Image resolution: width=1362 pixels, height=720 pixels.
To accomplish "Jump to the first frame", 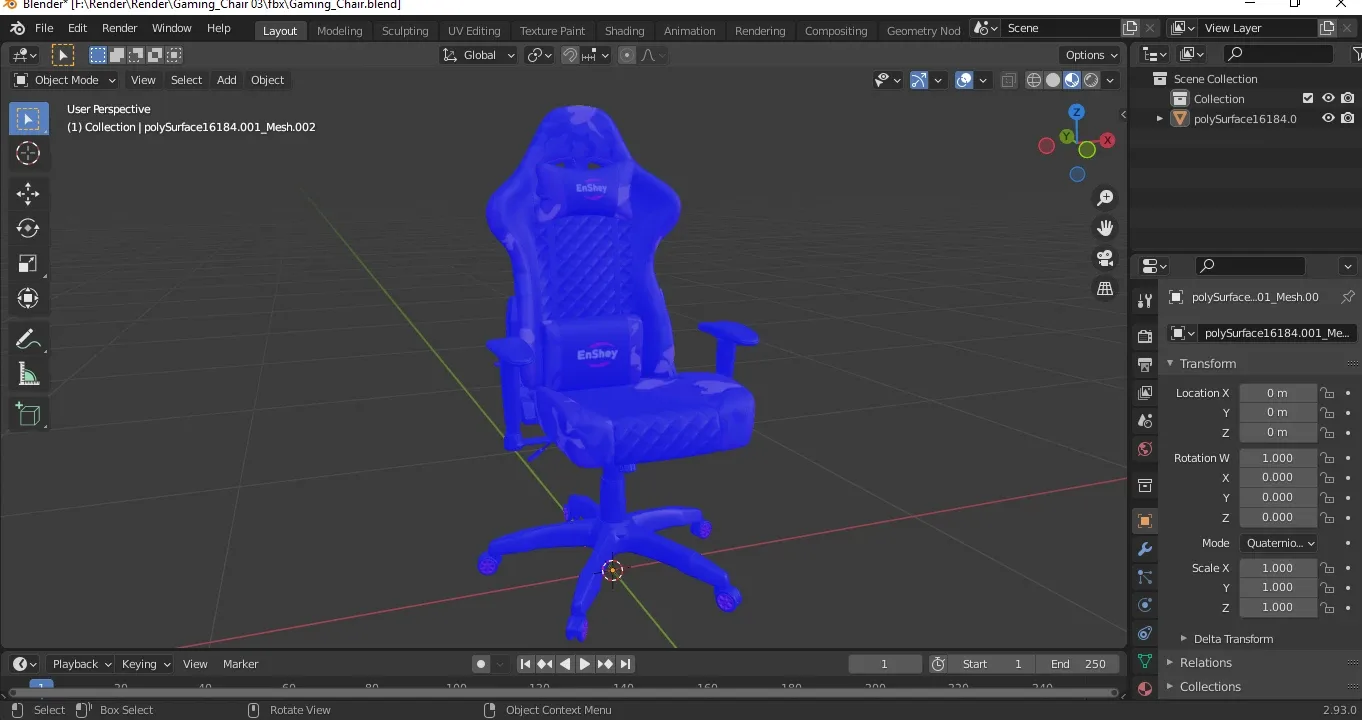I will coord(525,664).
